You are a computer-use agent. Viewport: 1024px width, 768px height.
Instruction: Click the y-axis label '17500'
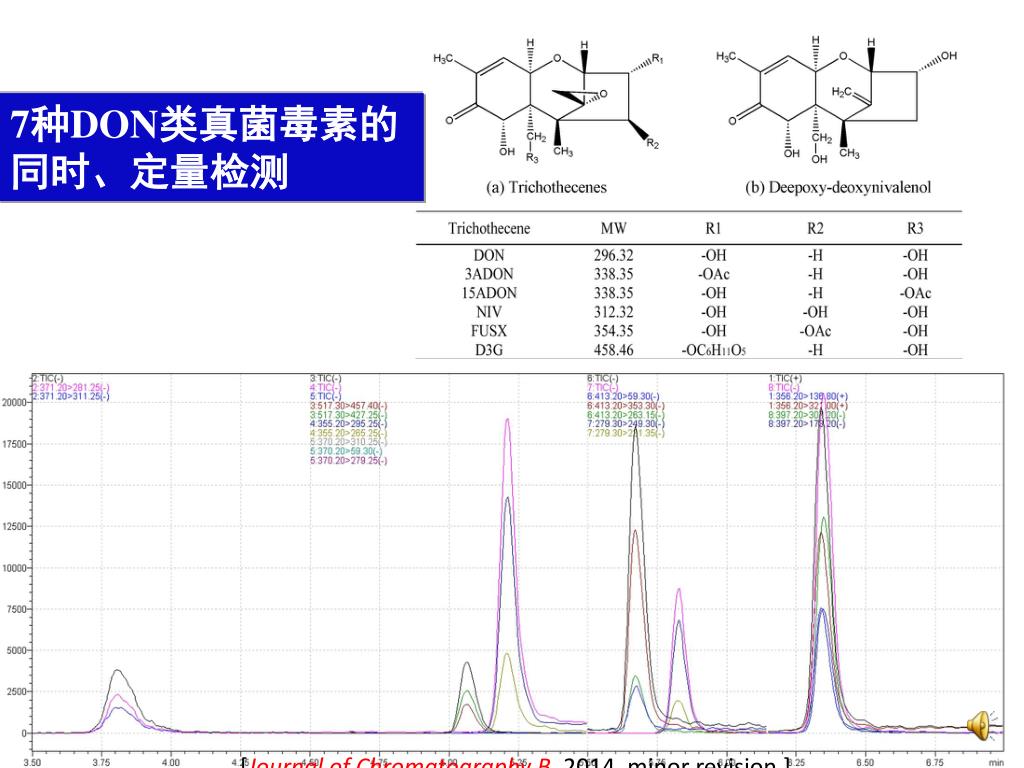click(x=14, y=444)
